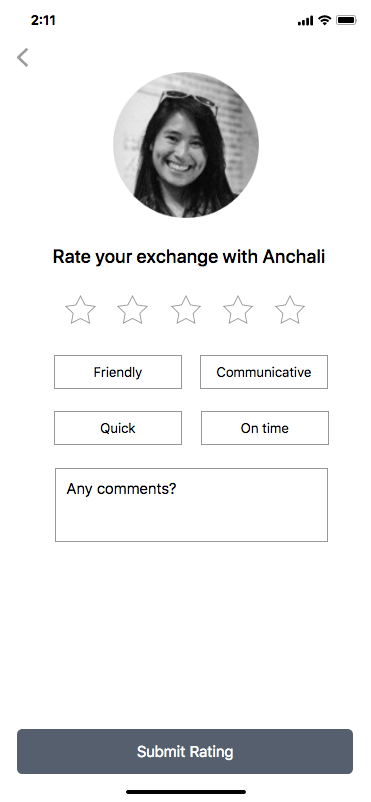Tap the Wi-Fi status icon
Screen dimensions: 371x802
324,20
